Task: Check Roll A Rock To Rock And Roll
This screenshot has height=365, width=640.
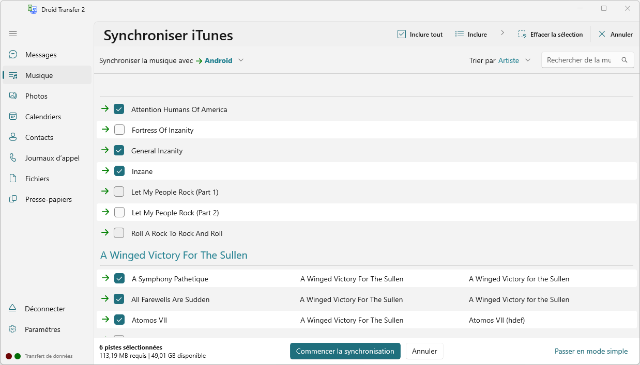Action: tap(119, 233)
